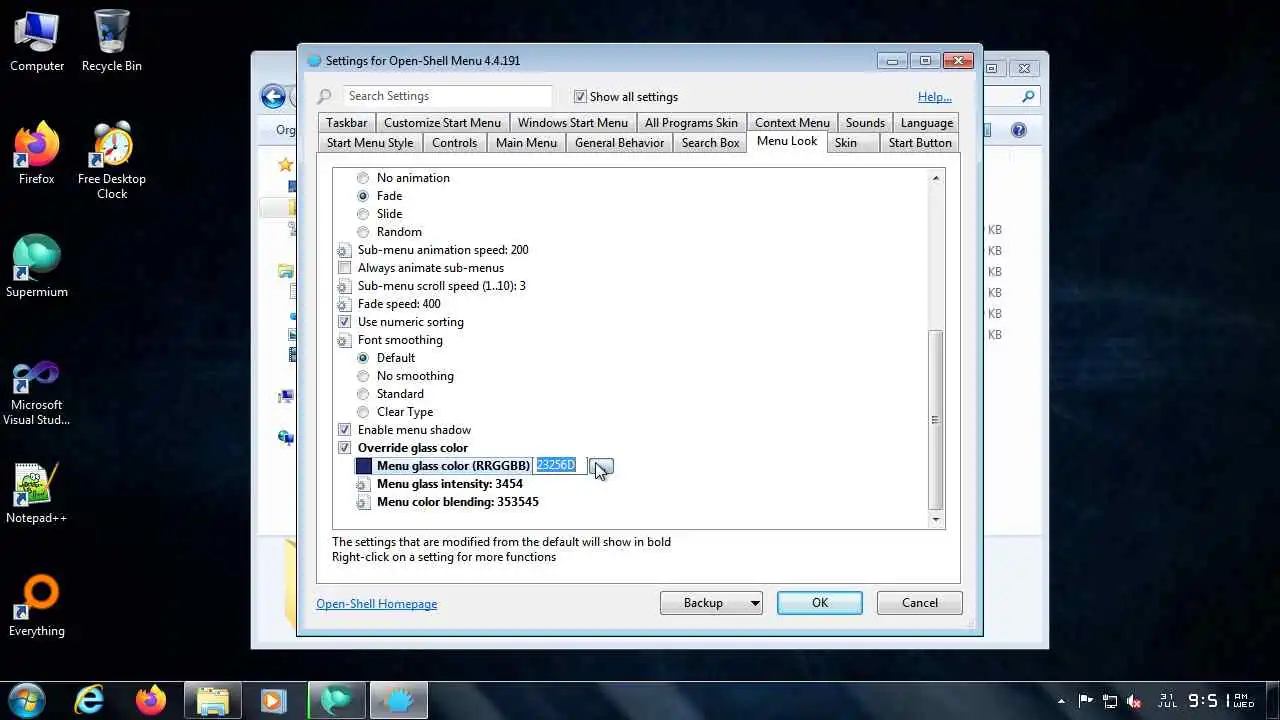Launch Firefox from the desktop shortcut

pos(37,154)
